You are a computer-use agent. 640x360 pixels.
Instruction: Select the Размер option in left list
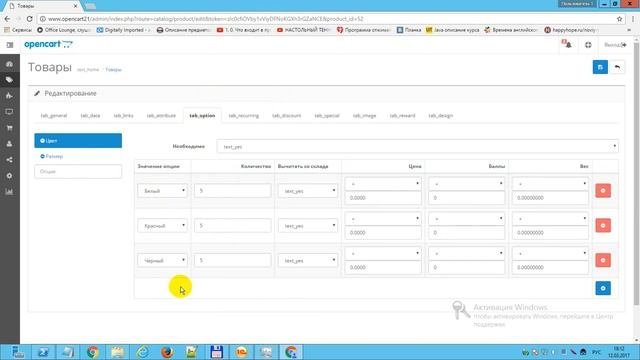point(78,156)
